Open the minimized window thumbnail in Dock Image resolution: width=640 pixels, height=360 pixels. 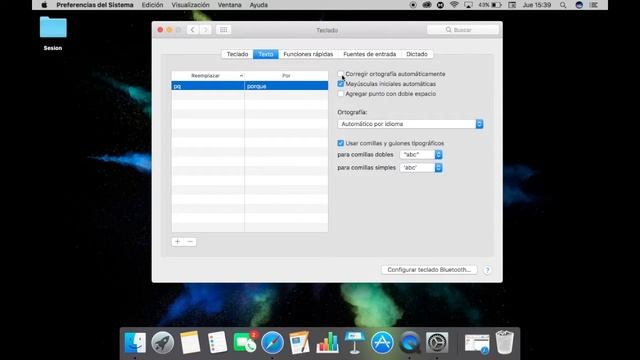point(477,343)
